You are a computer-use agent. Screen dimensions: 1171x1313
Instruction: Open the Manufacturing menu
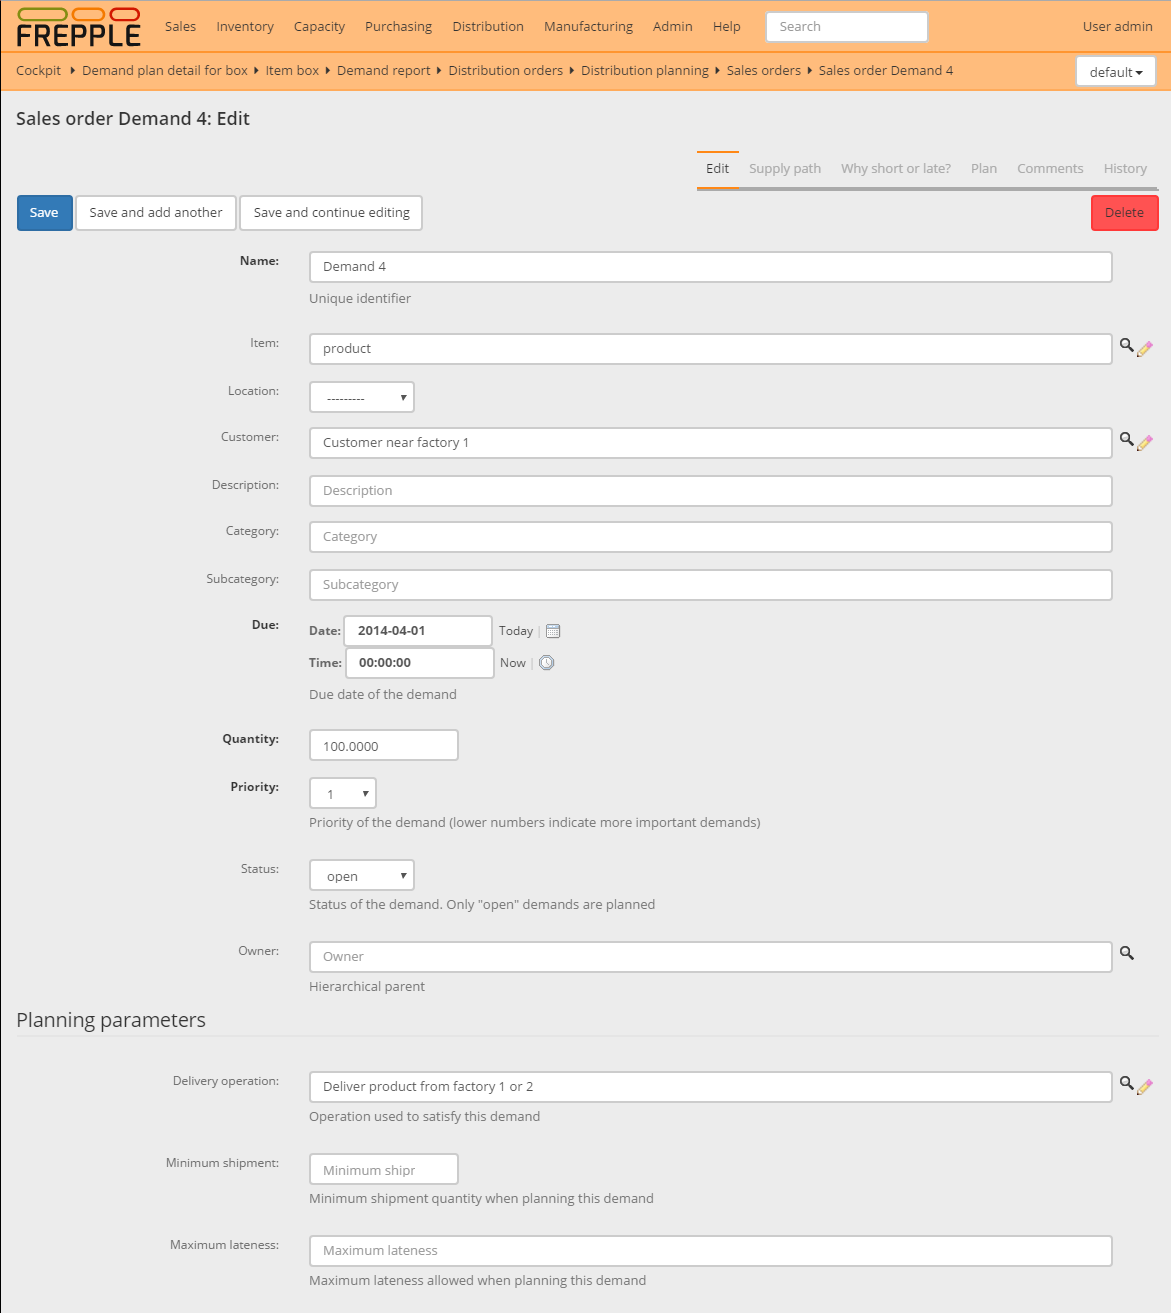pyautogui.click(x=588, y=26)
